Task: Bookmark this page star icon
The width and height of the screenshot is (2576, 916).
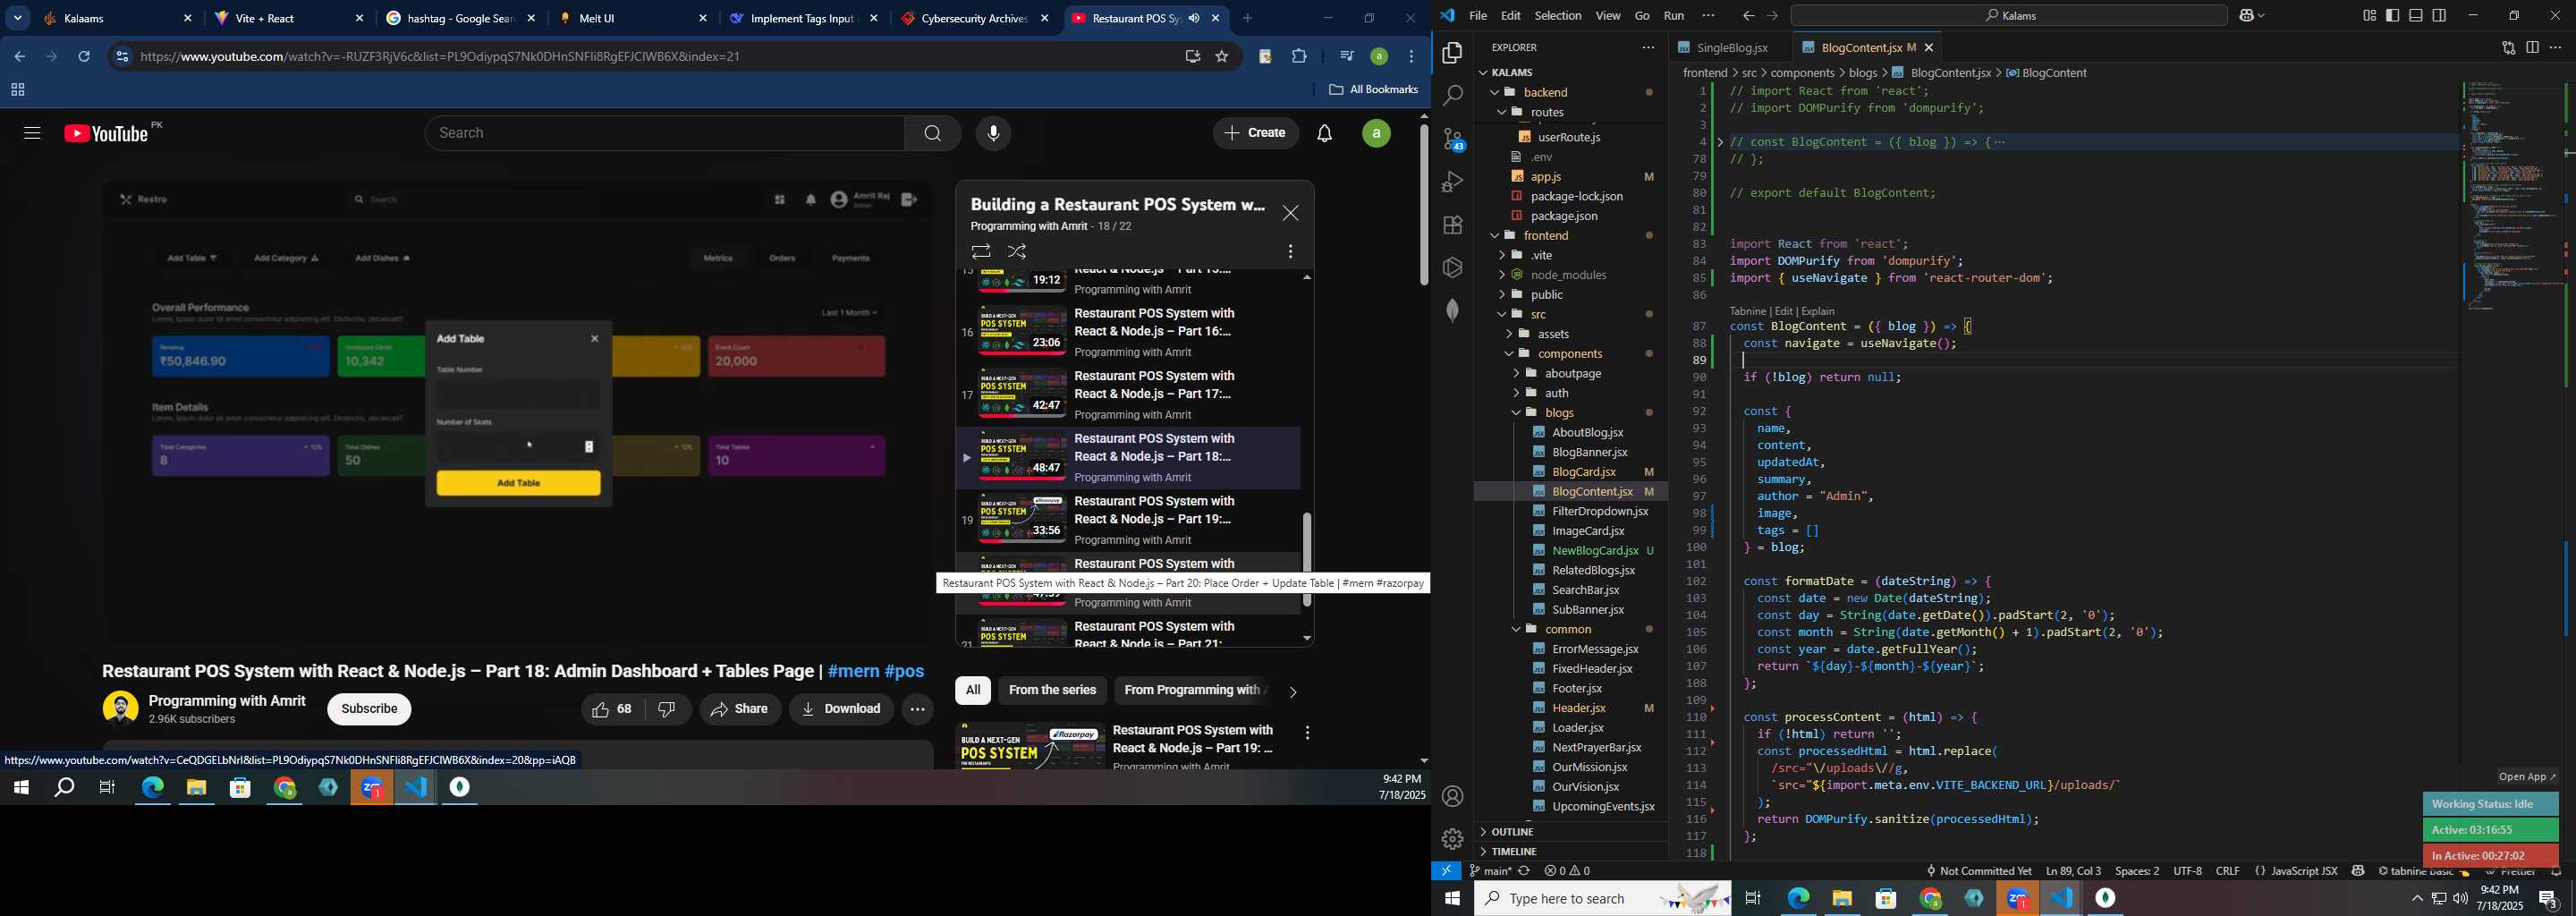Action: click(1221, 57)
